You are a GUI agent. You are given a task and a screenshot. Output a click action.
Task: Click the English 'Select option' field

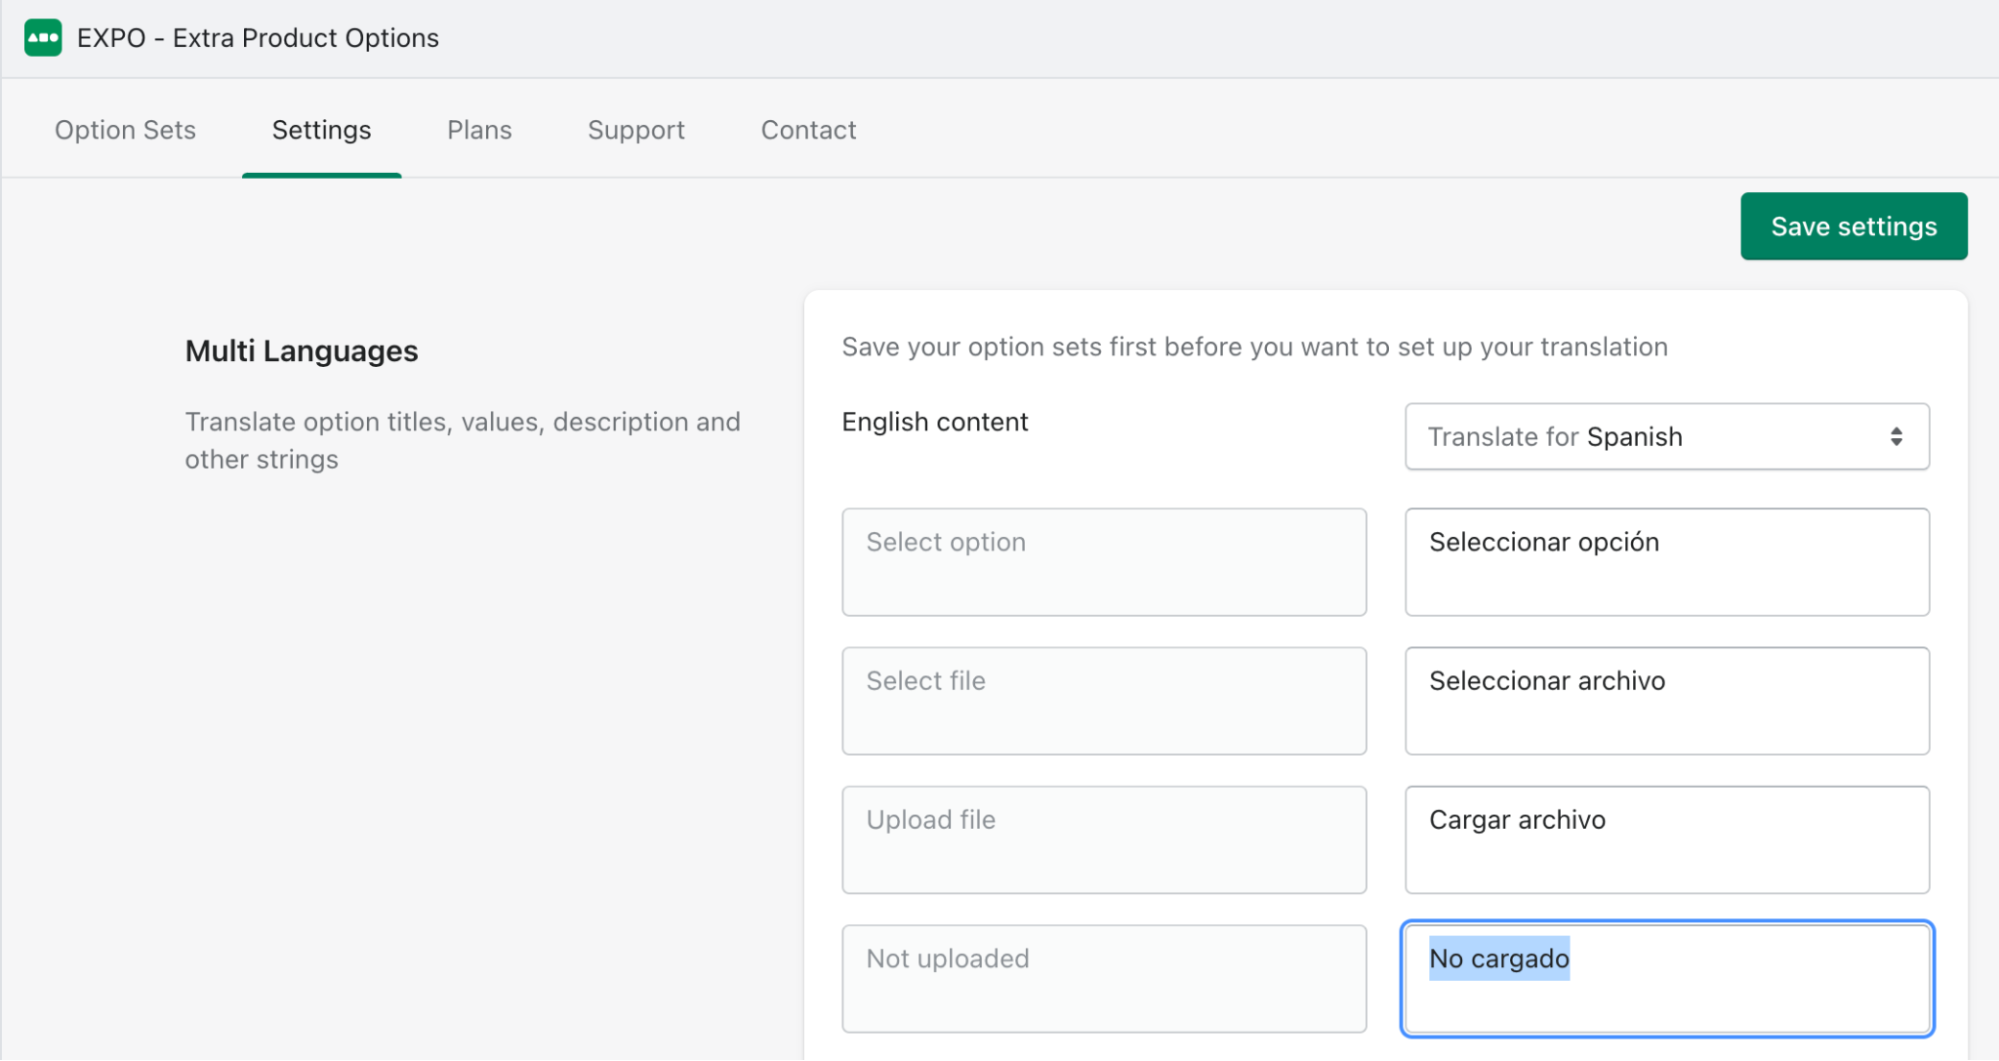(x=1104, y=562)
